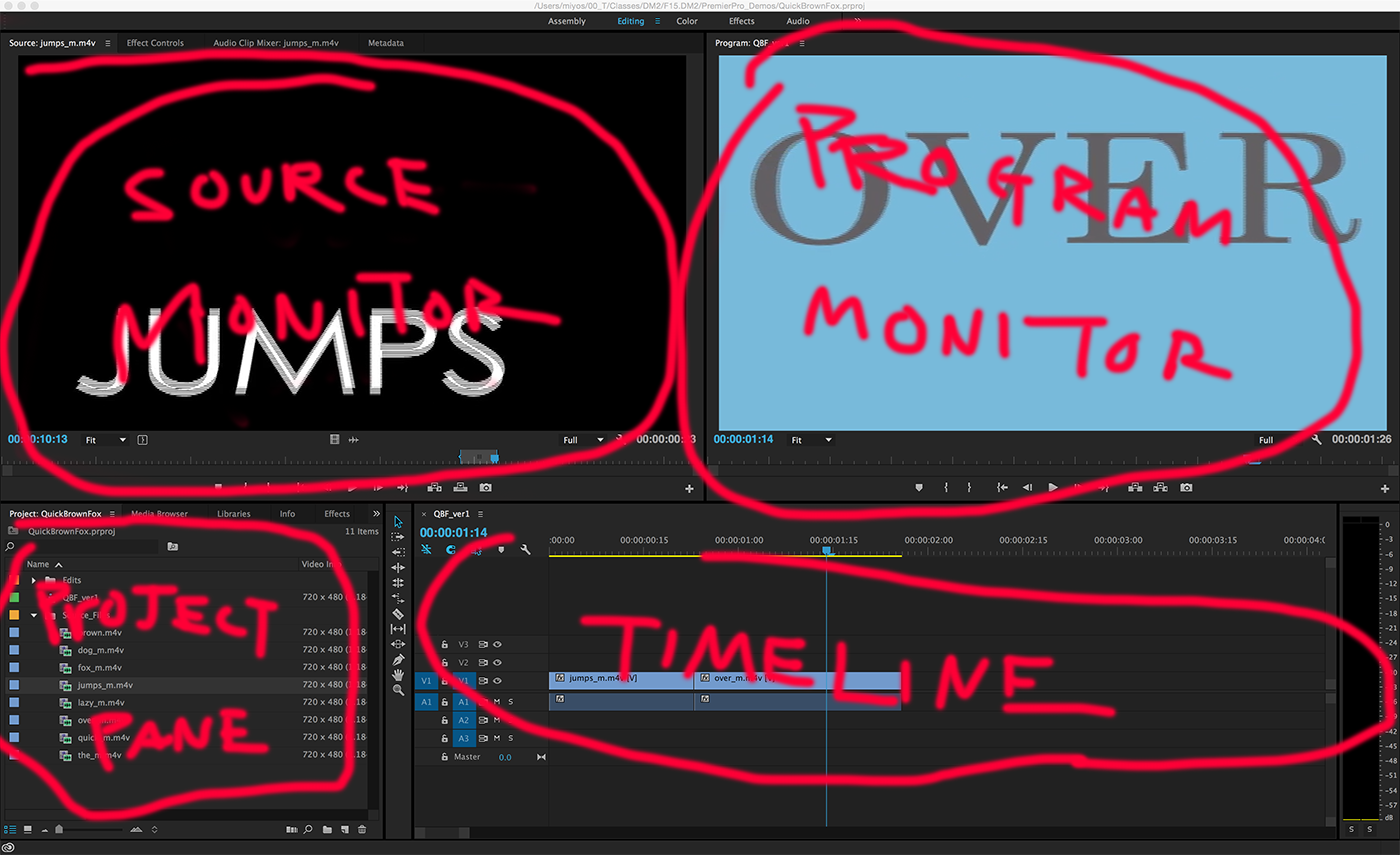This screenshot has width=1400, height=855.
Task: Select the Pen tool in the toolbar
Action: [398, 660]
